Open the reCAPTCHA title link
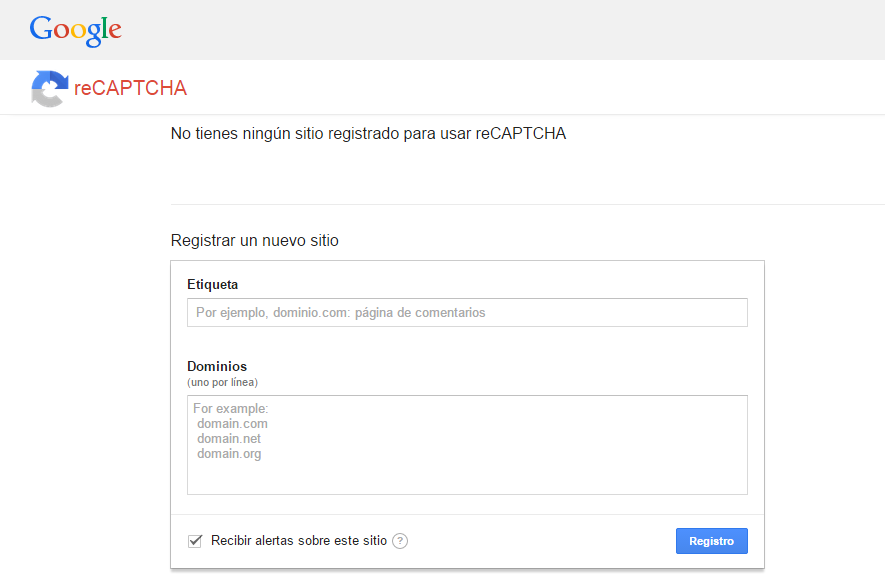The height and width of the screenshot is (583, 885). (x=130, y=88)
